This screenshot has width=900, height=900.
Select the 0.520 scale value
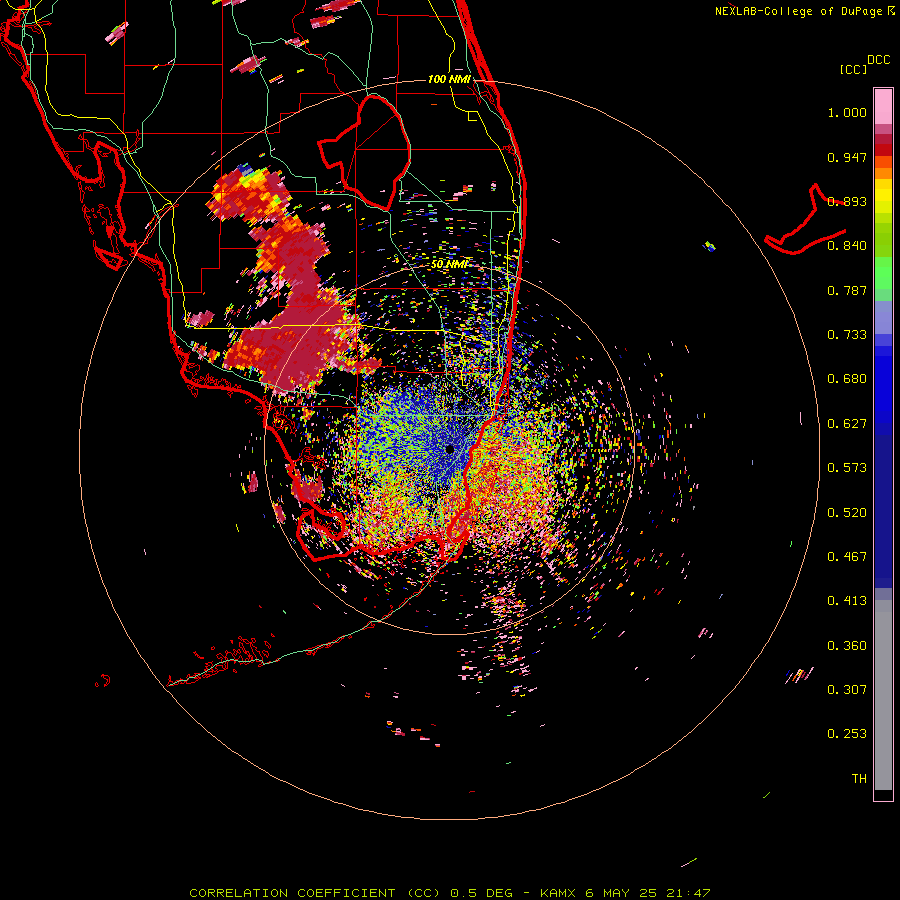(x=847, y=513)
